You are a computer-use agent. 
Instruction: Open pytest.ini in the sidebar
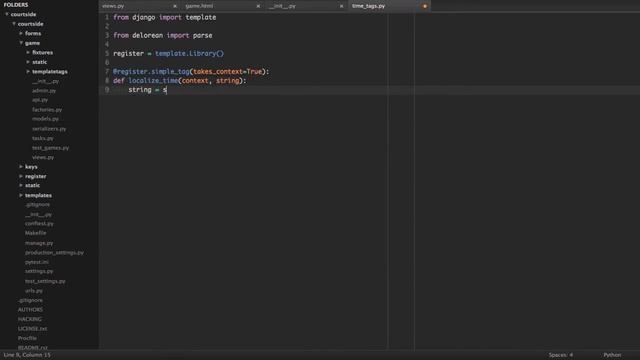[x=37, y=262]
